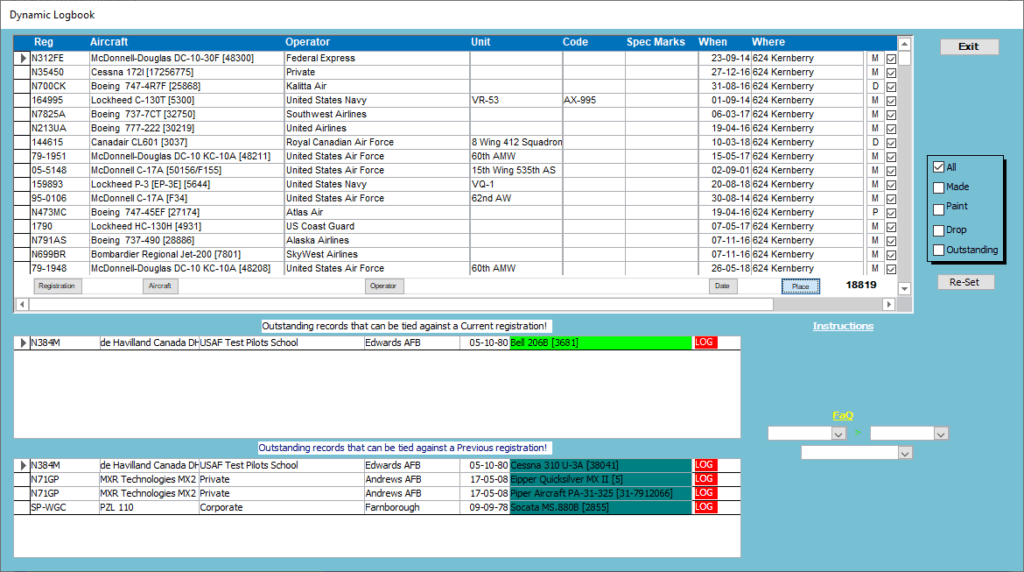This screenshot has height=572, width=1024.
Task: Click the Exit button
Action: click(969, 46)
